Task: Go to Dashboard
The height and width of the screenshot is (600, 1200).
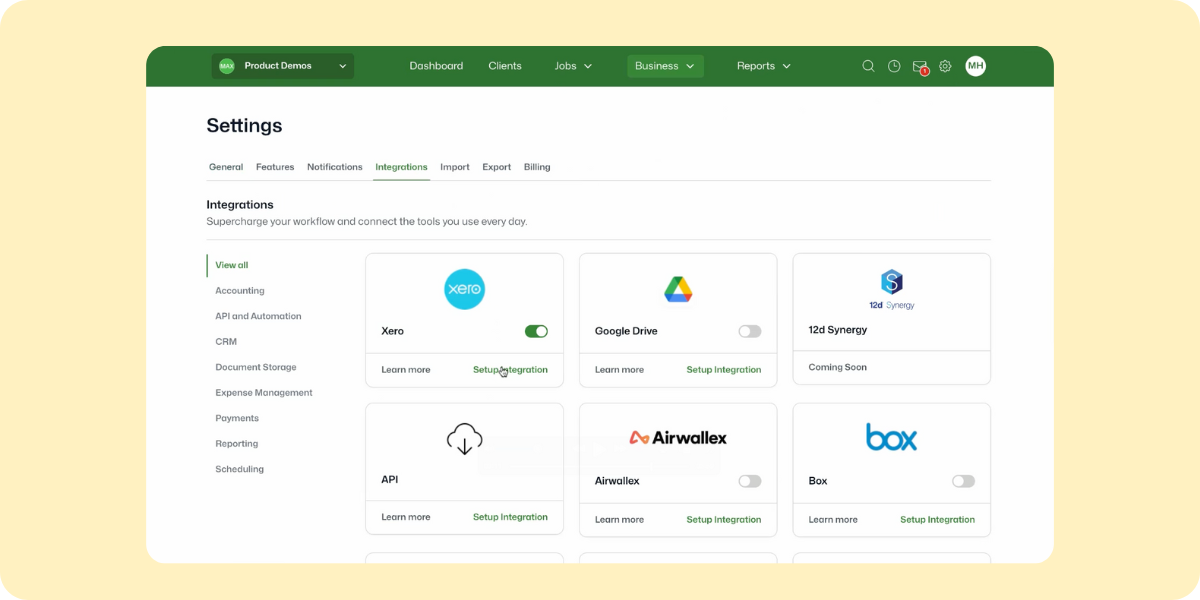Action: click(x=436, y=66)
